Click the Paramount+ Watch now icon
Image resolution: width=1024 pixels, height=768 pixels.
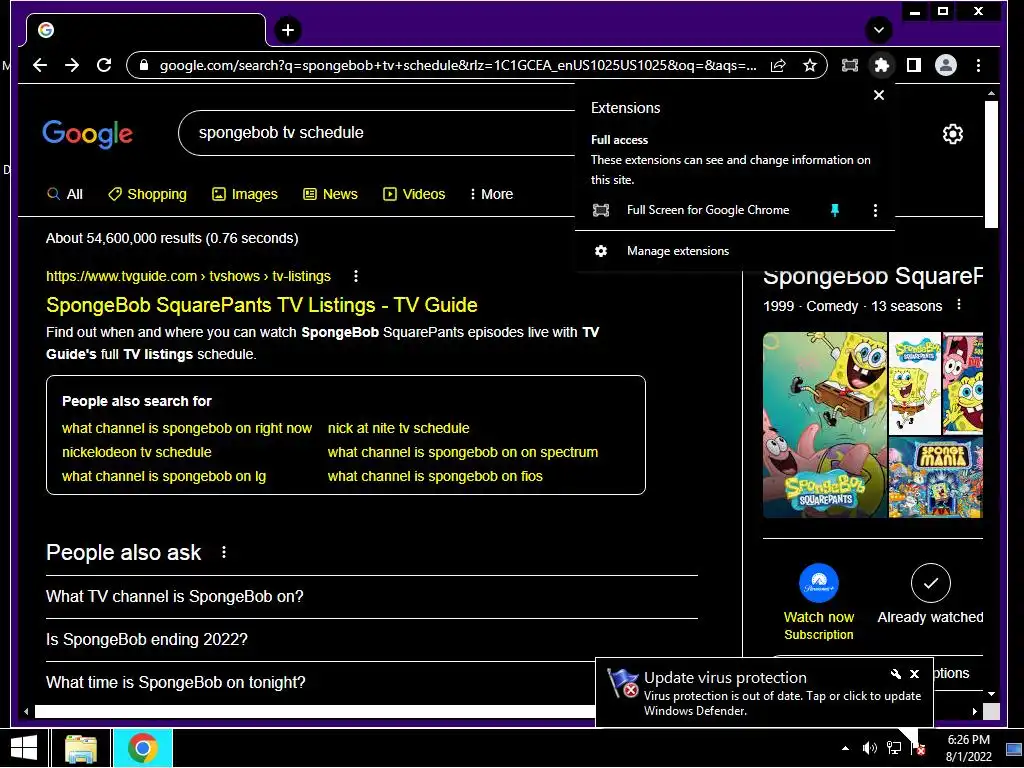(819, 583)
